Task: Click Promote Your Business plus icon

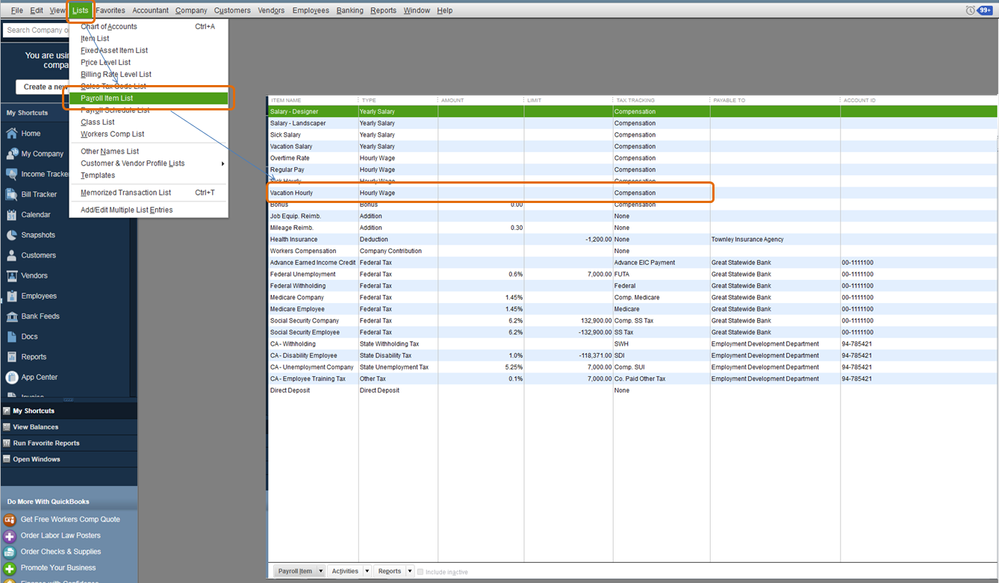Action: (x=10, y=568)
